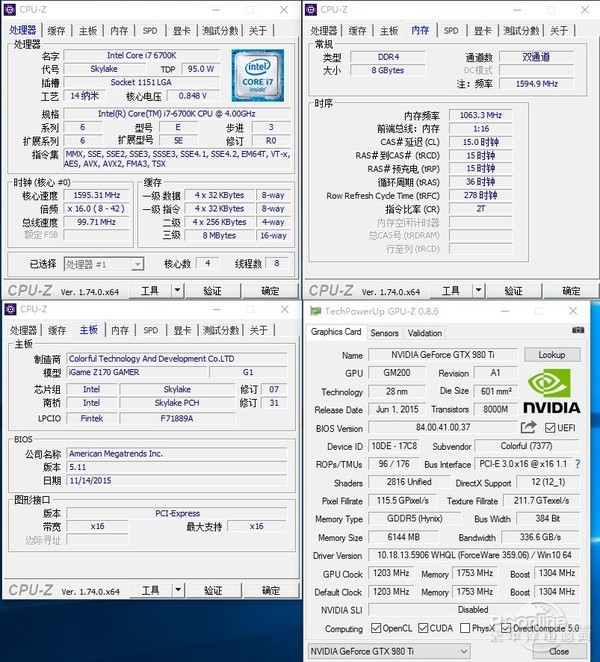Switch to 关于 tab in memory window
The image size is (600, 662).
(559, 30)
